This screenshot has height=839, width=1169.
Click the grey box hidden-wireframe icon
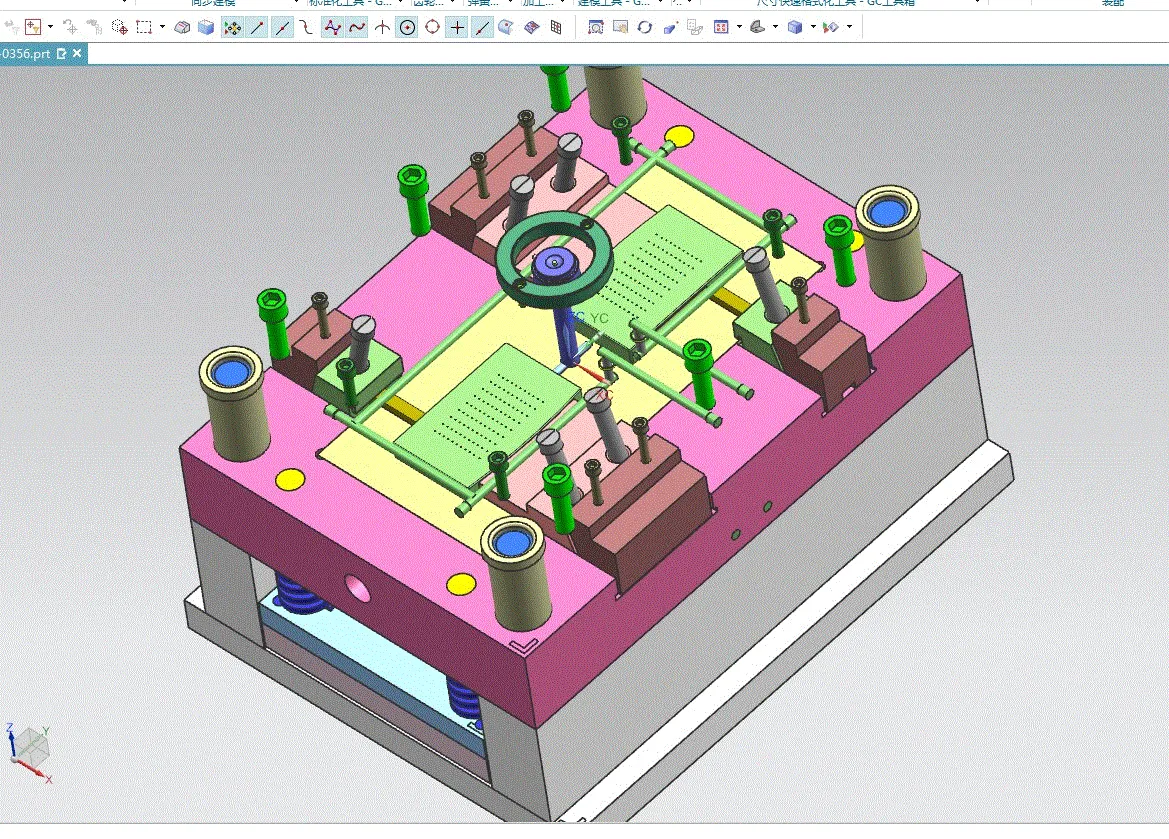tap(182, 28)
